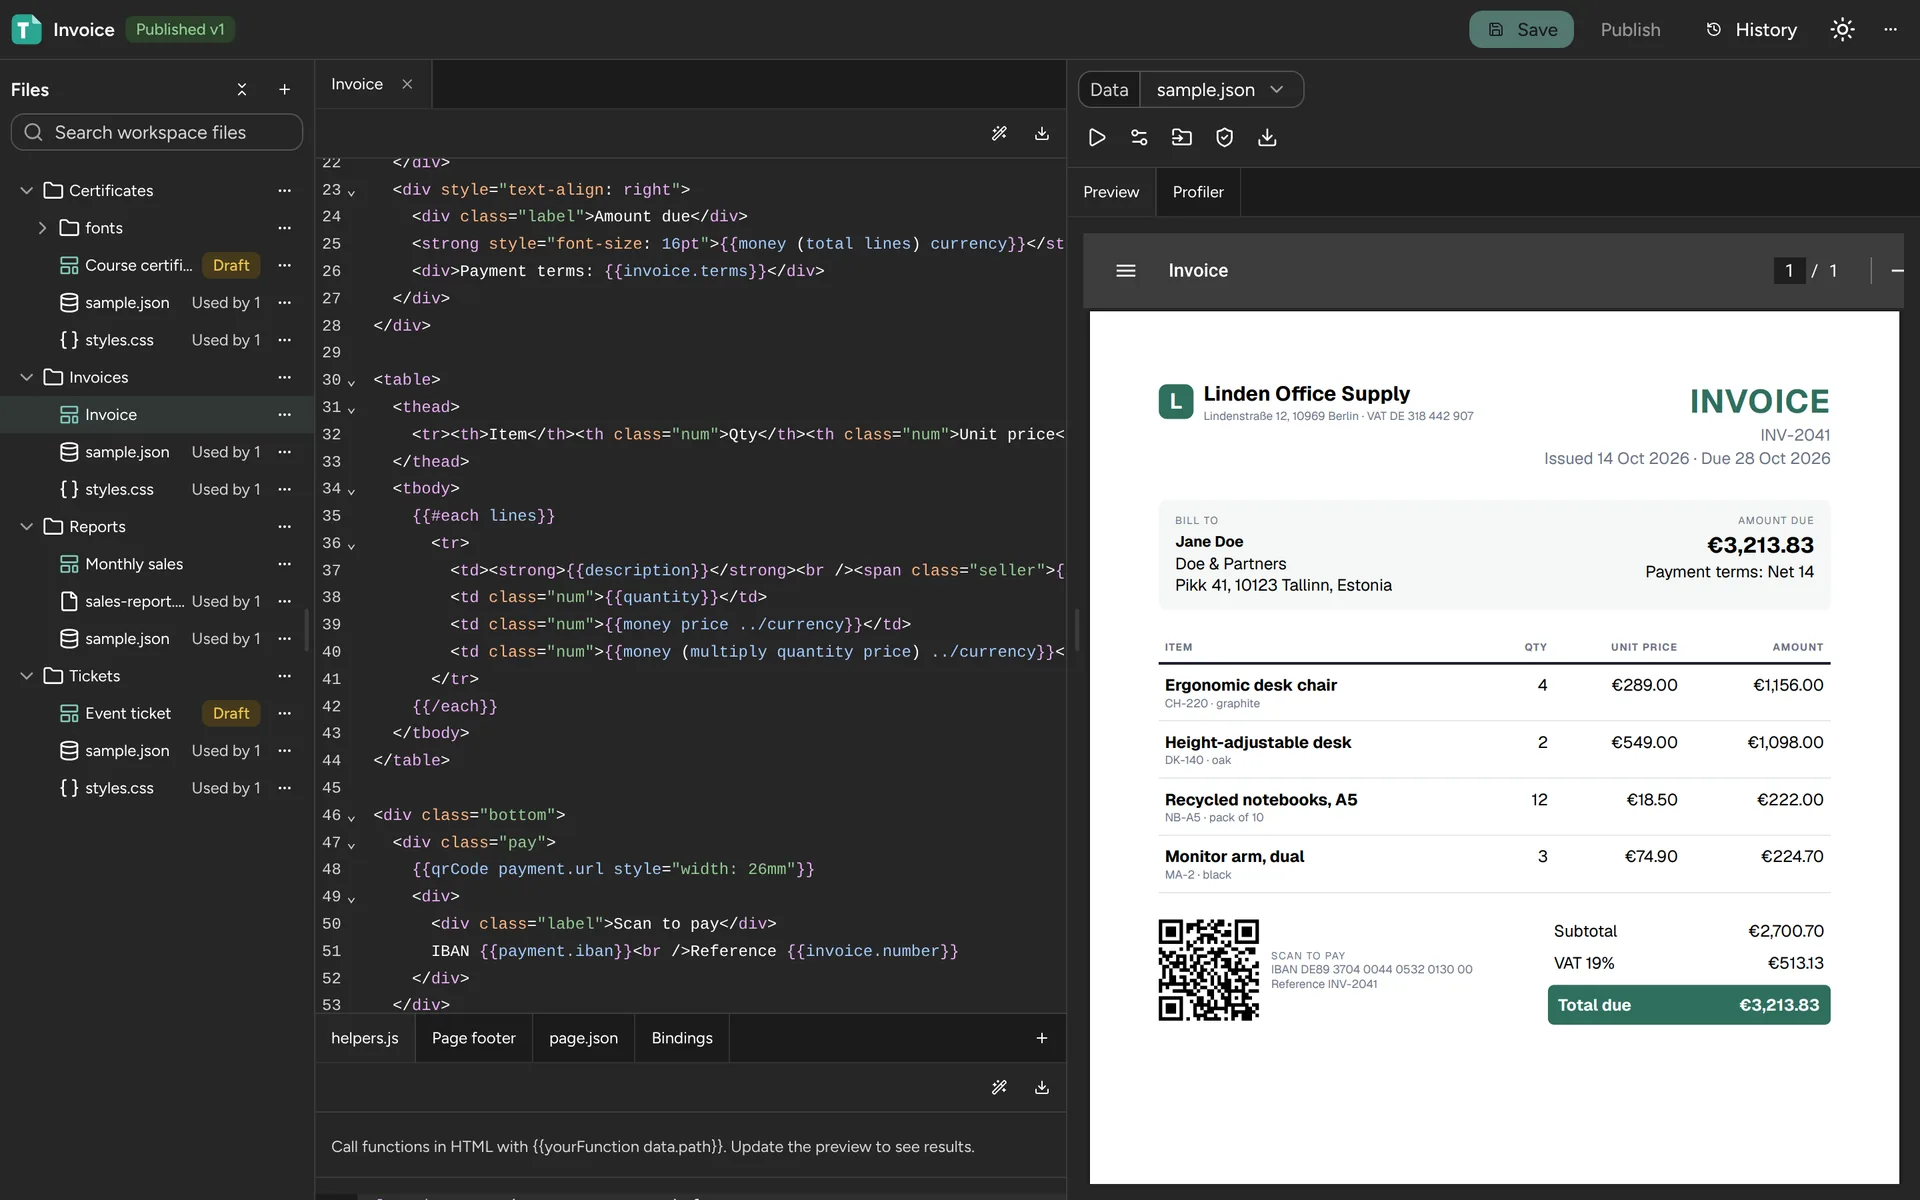Open the PDF viewer hamburger menu
The image size is (1920, 1200).
point(1126,271)
